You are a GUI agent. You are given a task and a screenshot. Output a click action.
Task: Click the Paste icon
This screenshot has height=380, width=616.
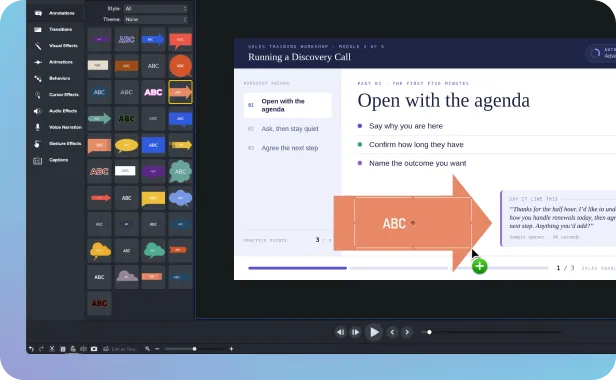(x=73, y=349)
